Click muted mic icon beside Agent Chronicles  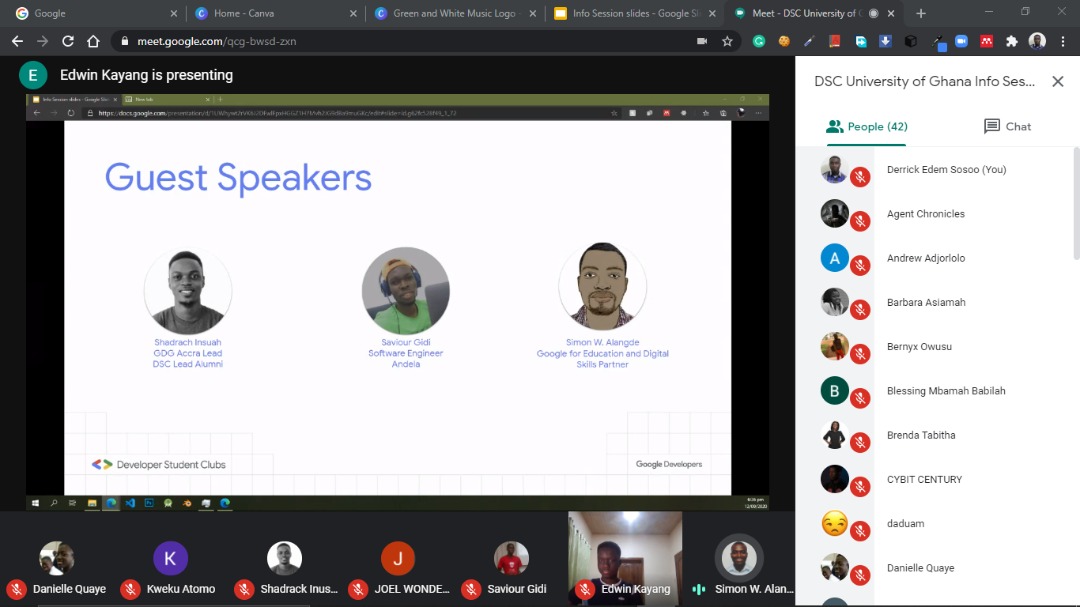860,221
